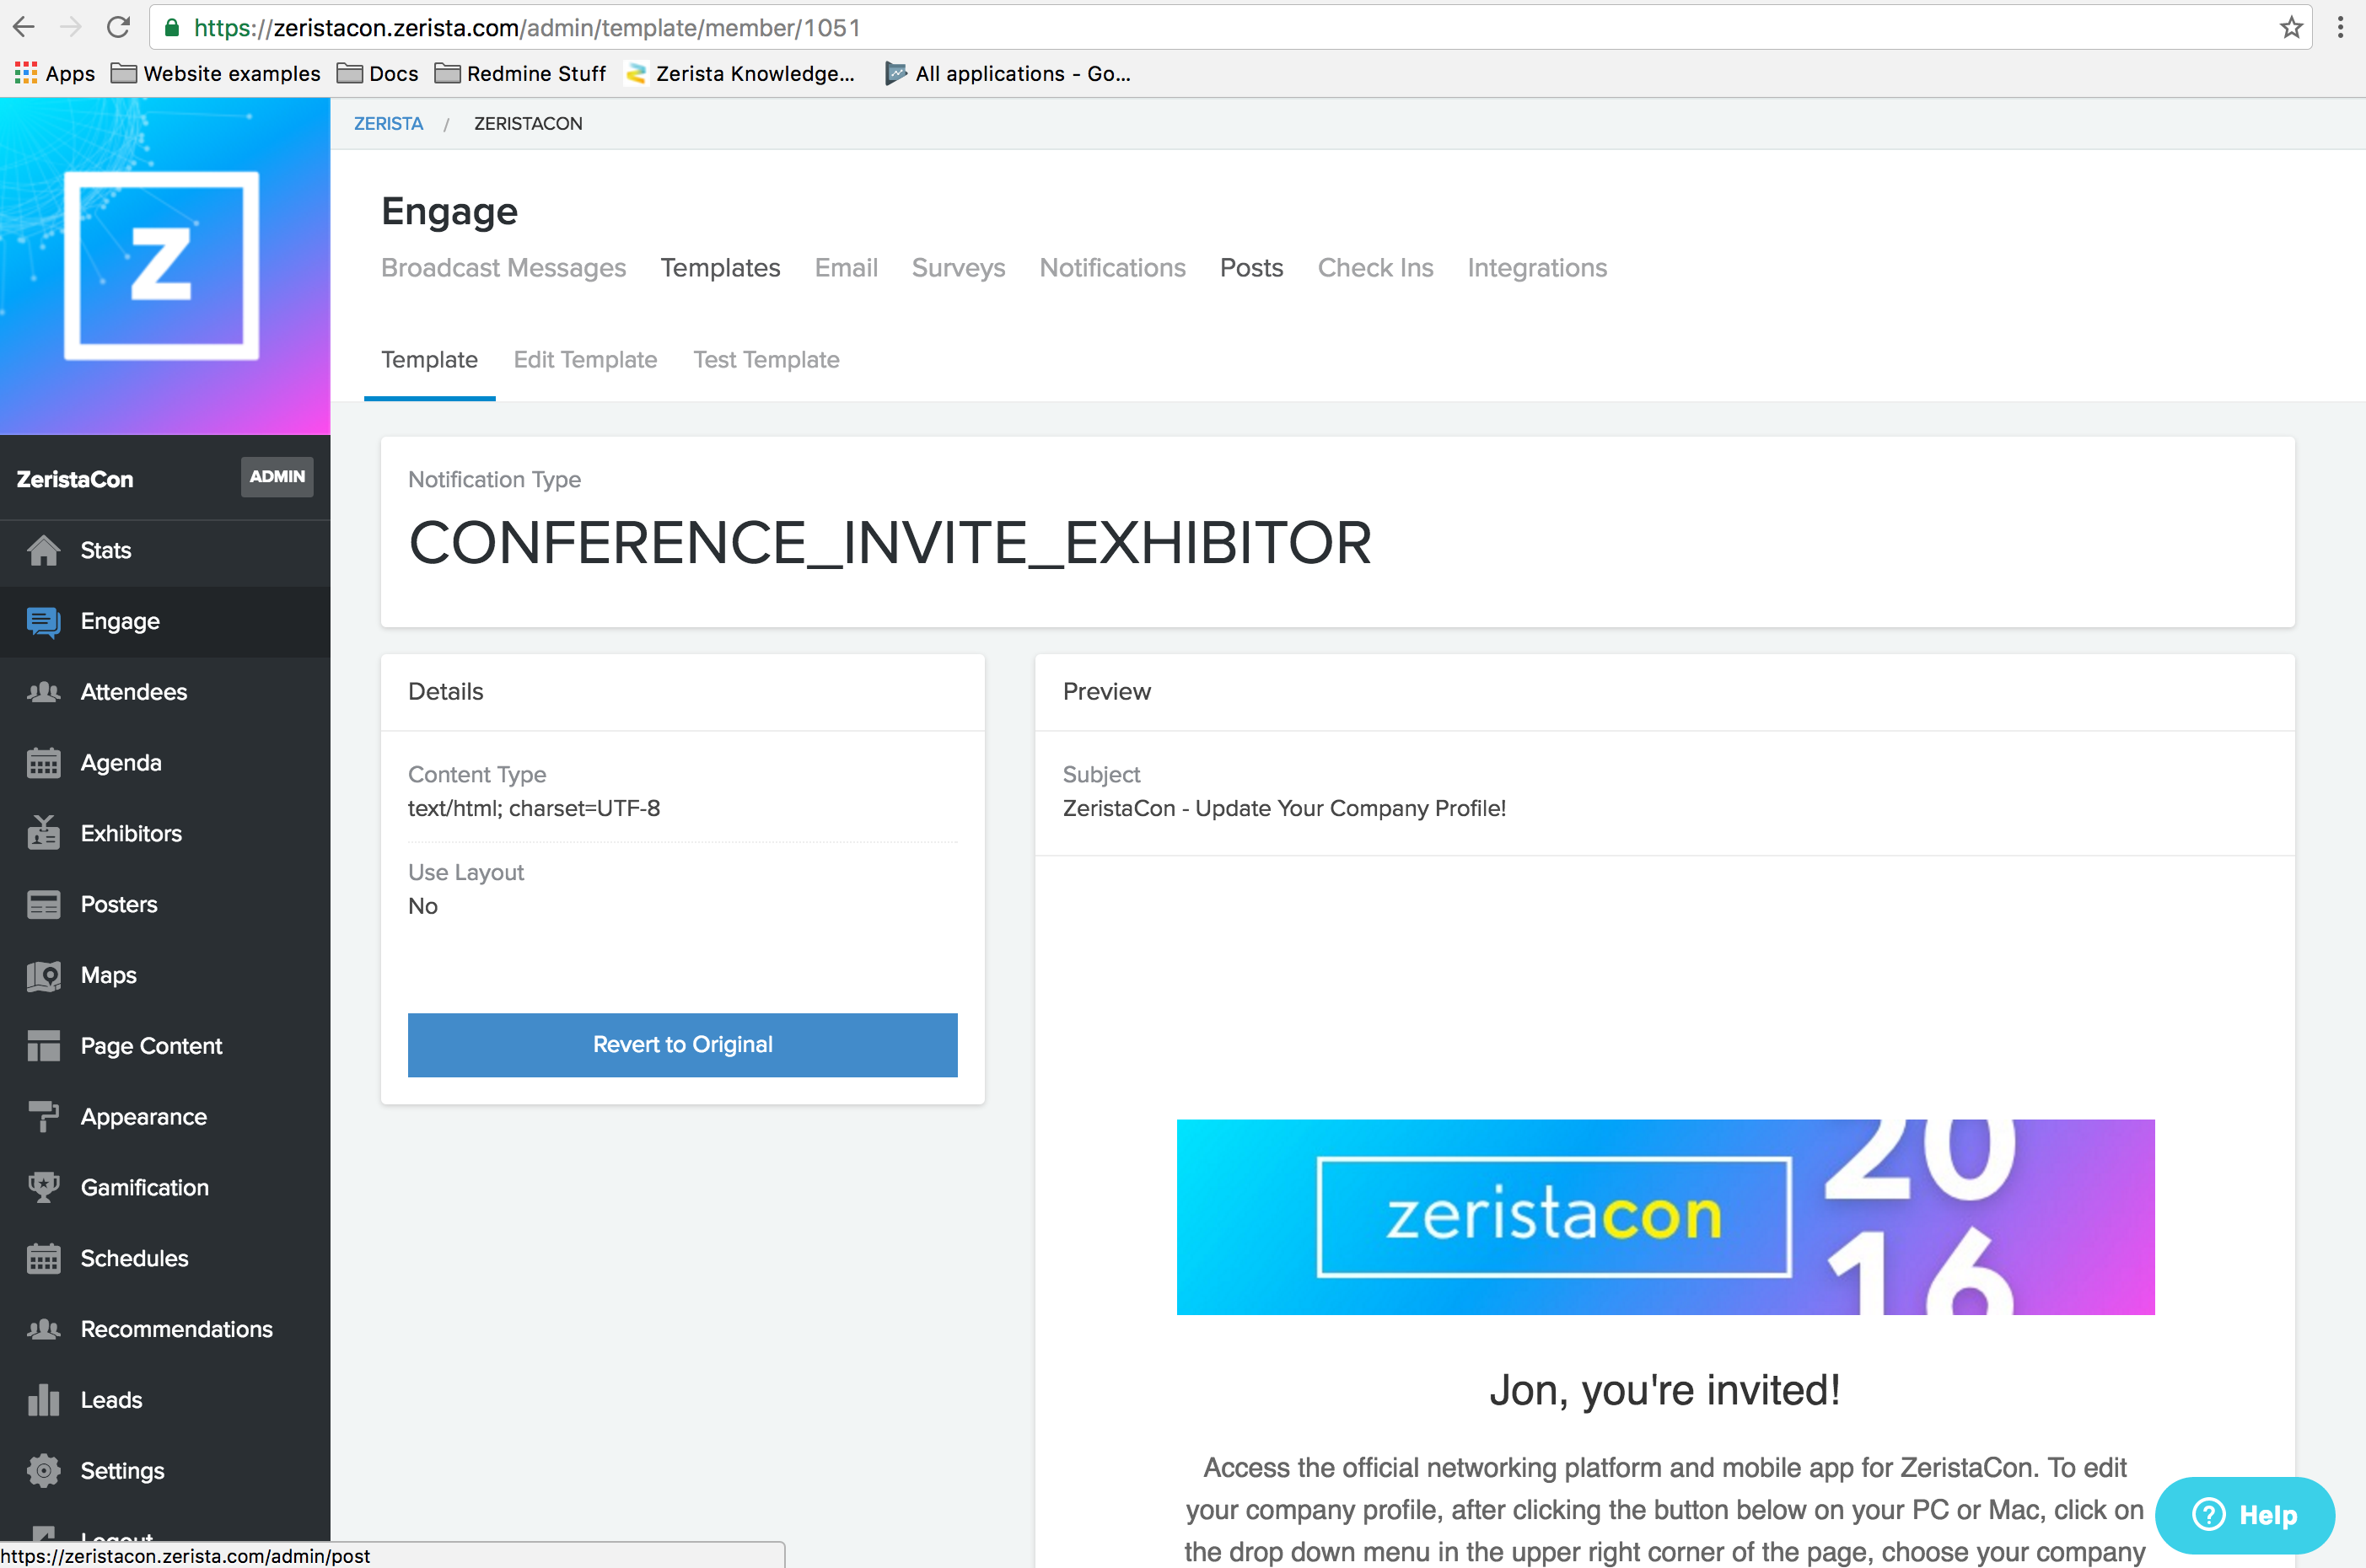Open Leads in the sidebar
This screenshot has width=2366, height=1568.
click(165, 1400)
